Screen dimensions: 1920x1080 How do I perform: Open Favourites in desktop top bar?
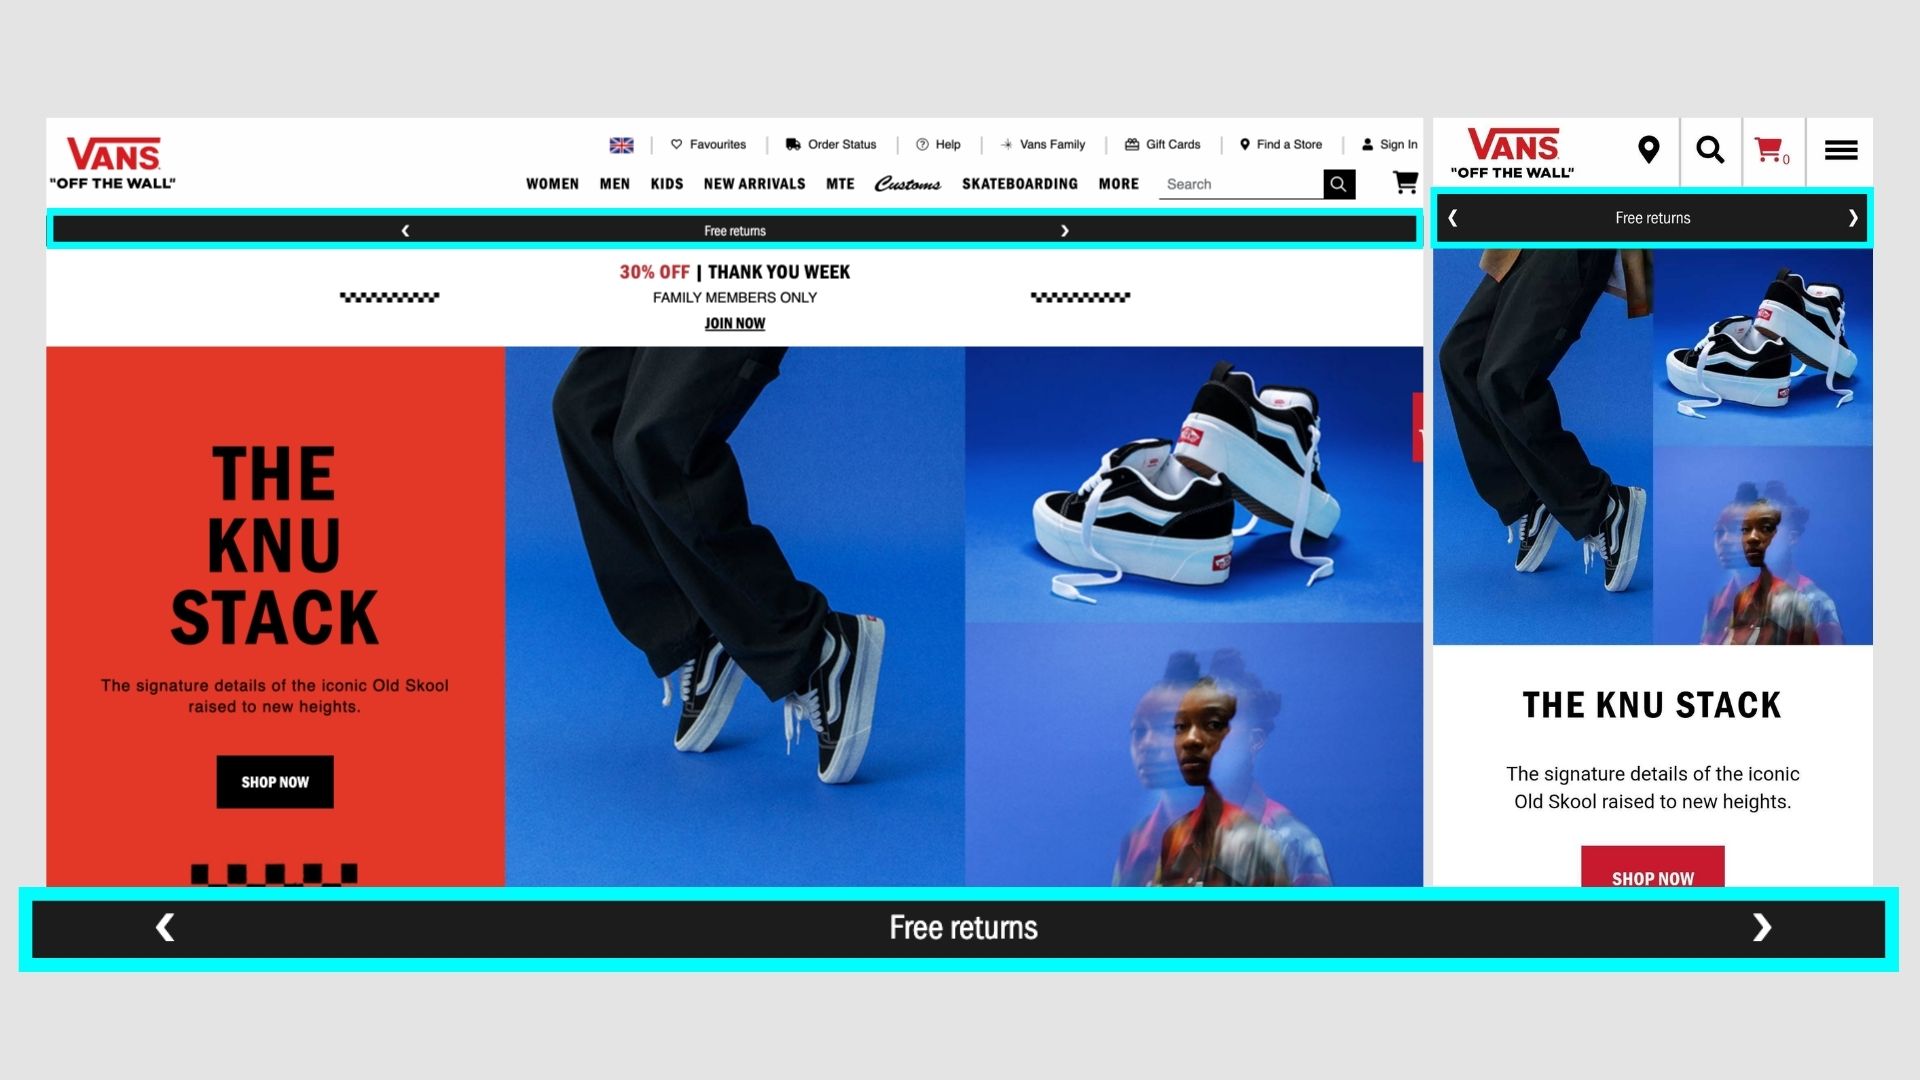(x=708, y=144)
